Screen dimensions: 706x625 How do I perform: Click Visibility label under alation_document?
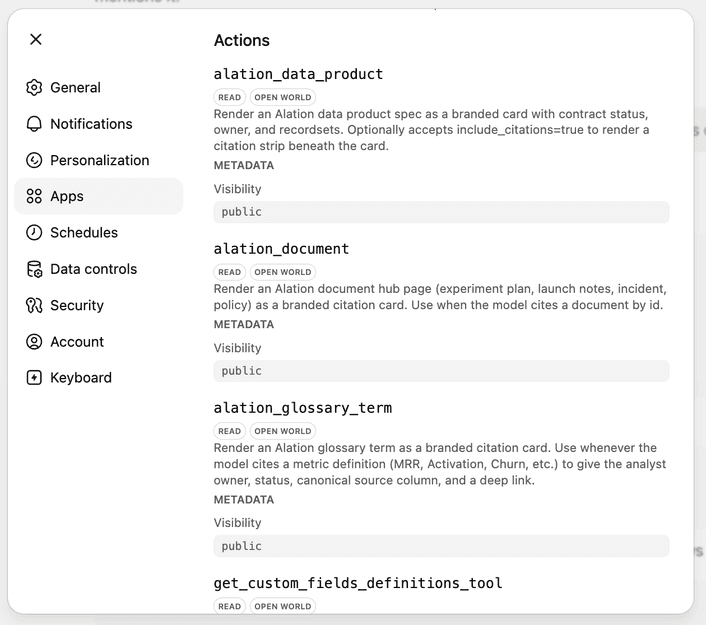point(237,348)
